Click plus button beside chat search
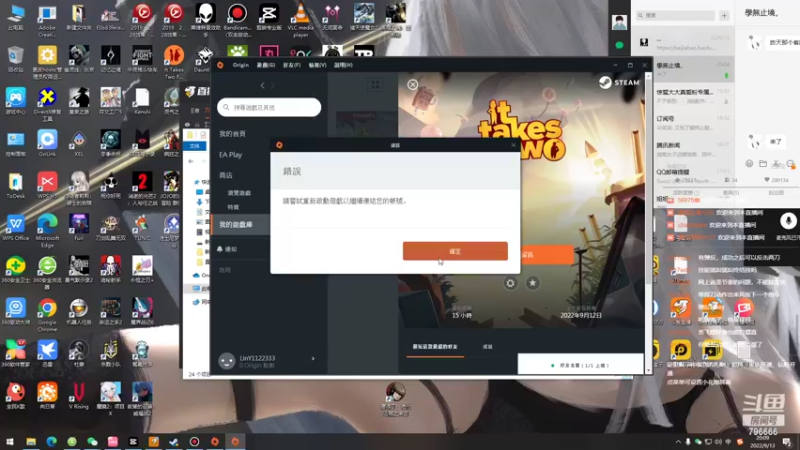 (x=724, y=15)
